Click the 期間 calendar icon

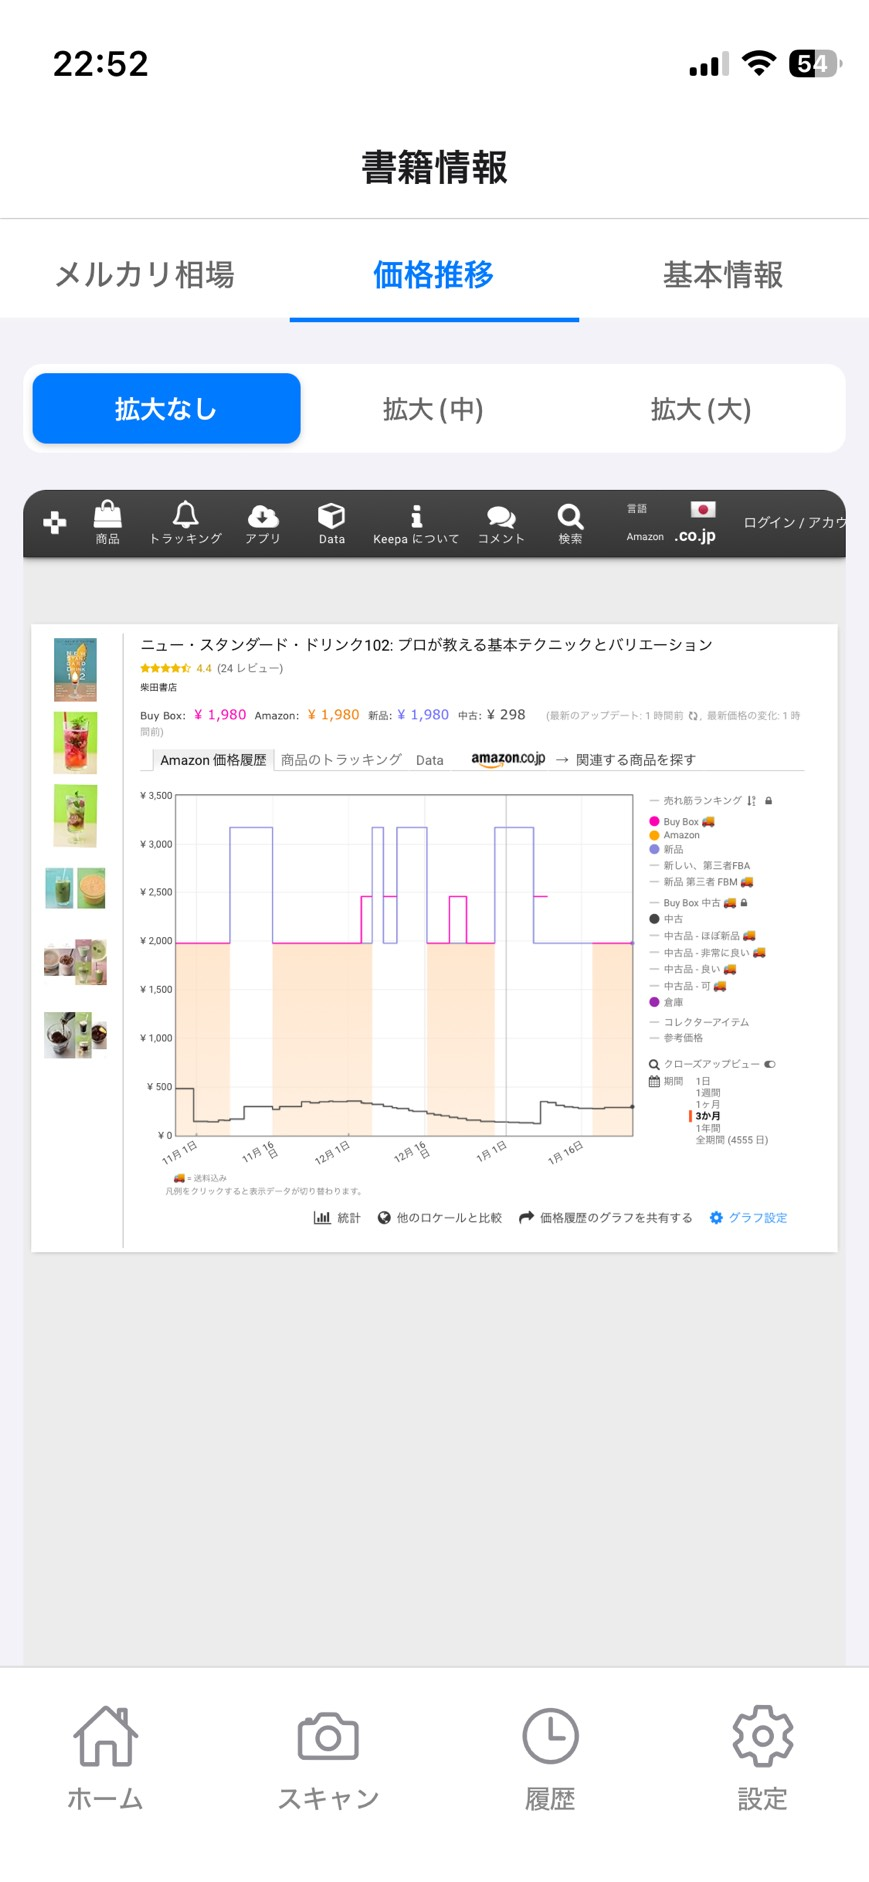point(654,1081)
